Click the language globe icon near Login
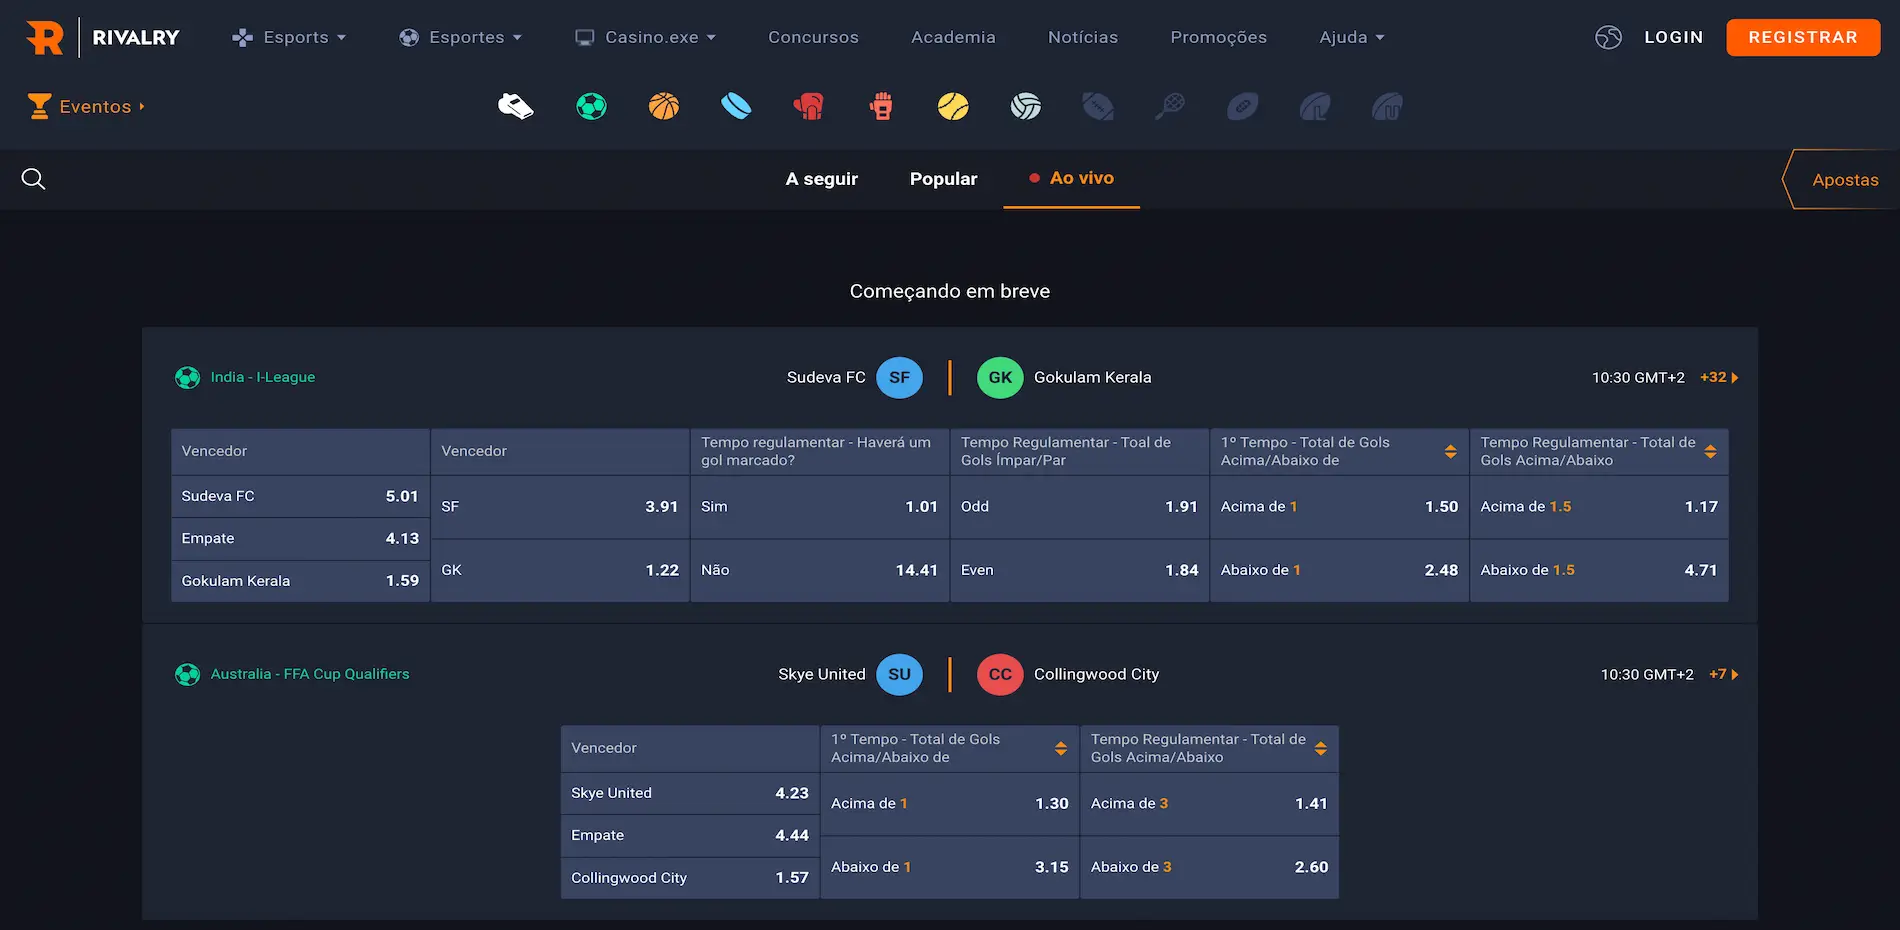Viewport: 1900px width, 930px height. pos(1608,37)
